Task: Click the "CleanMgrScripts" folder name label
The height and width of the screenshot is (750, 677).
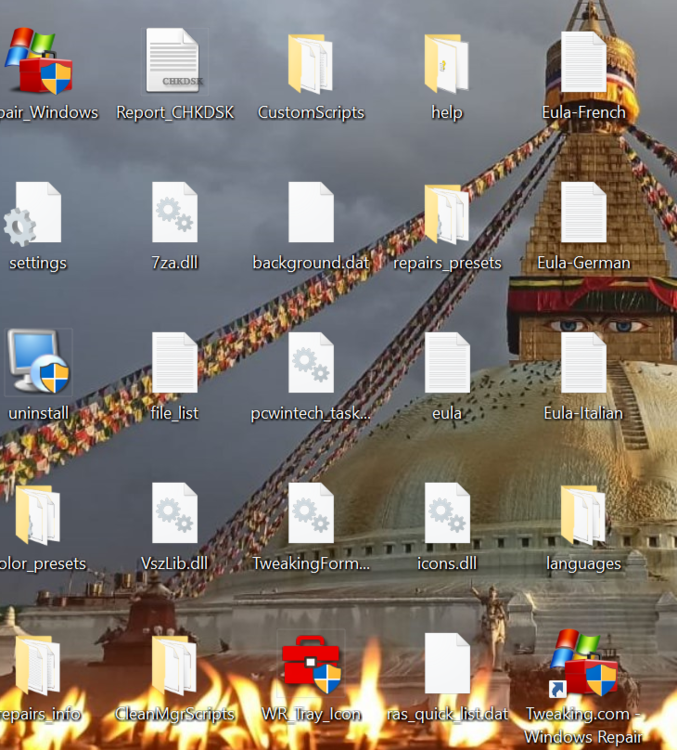Action: pyautogui.click(x=175, y=715)
